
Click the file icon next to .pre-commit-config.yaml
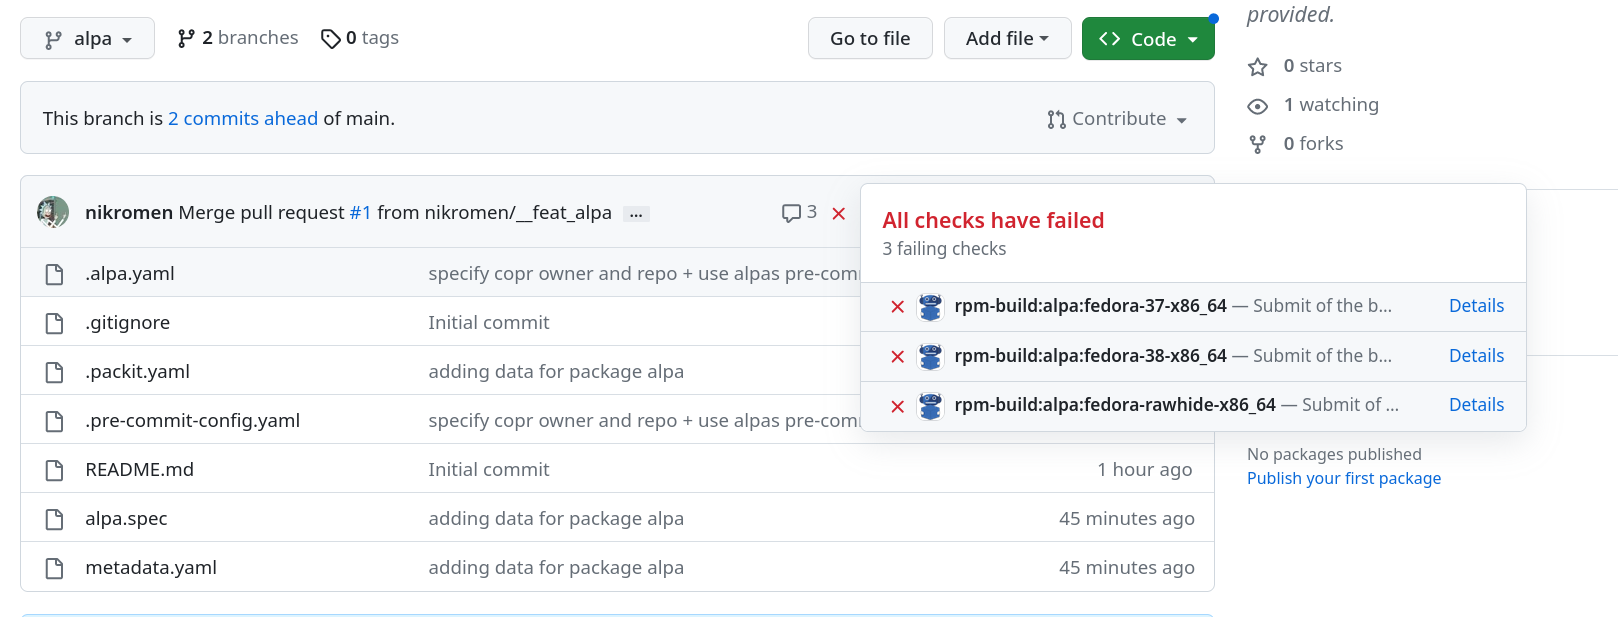pos(54,421)
